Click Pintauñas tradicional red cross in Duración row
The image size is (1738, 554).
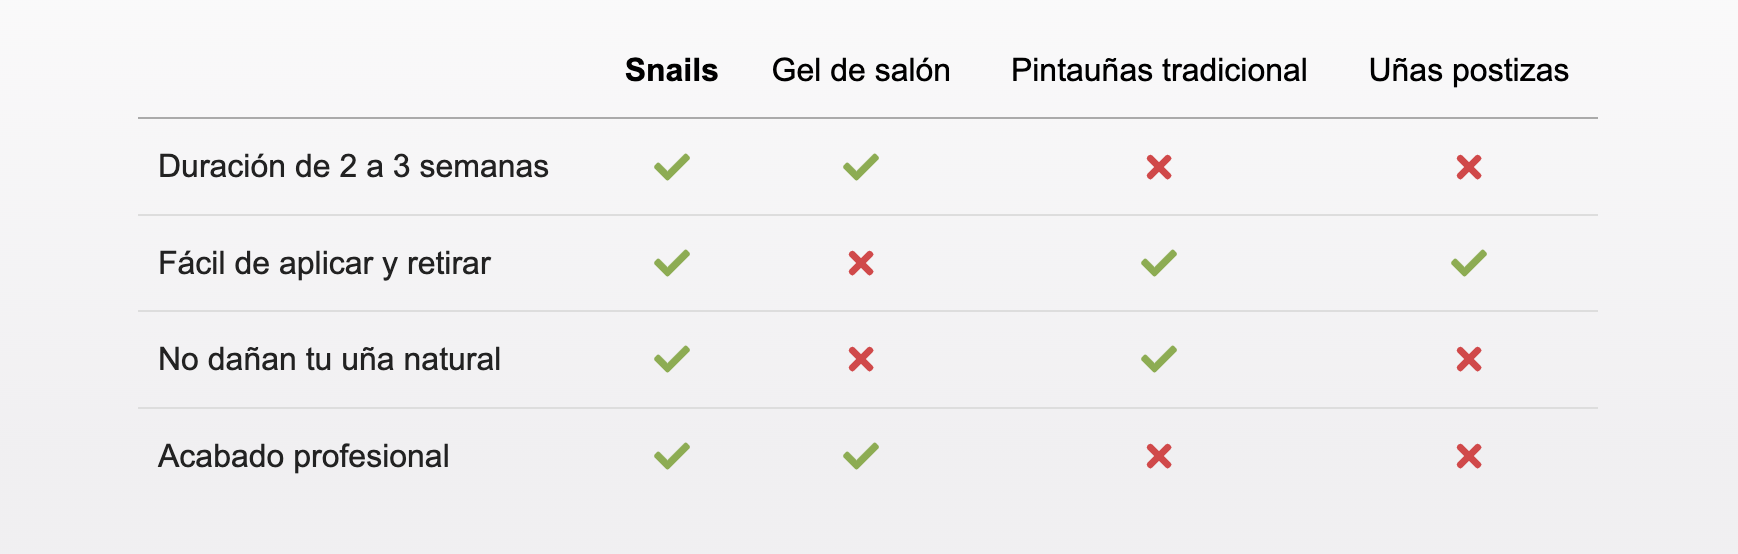(1159, 167)
